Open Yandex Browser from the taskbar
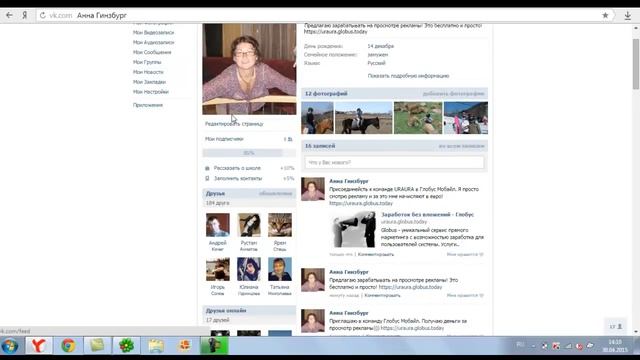 (x=39, y=346)
